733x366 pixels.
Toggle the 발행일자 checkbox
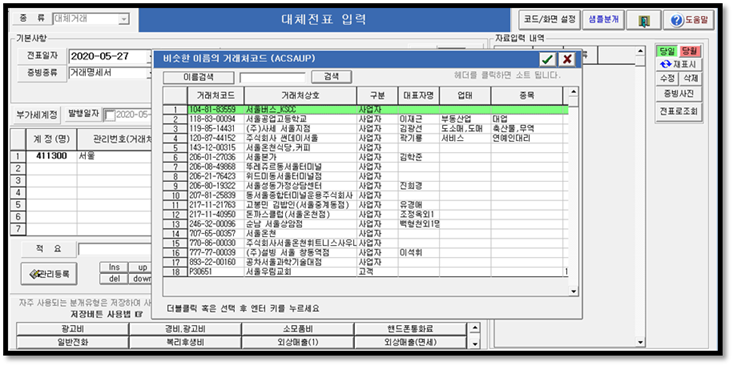(109, 115)
